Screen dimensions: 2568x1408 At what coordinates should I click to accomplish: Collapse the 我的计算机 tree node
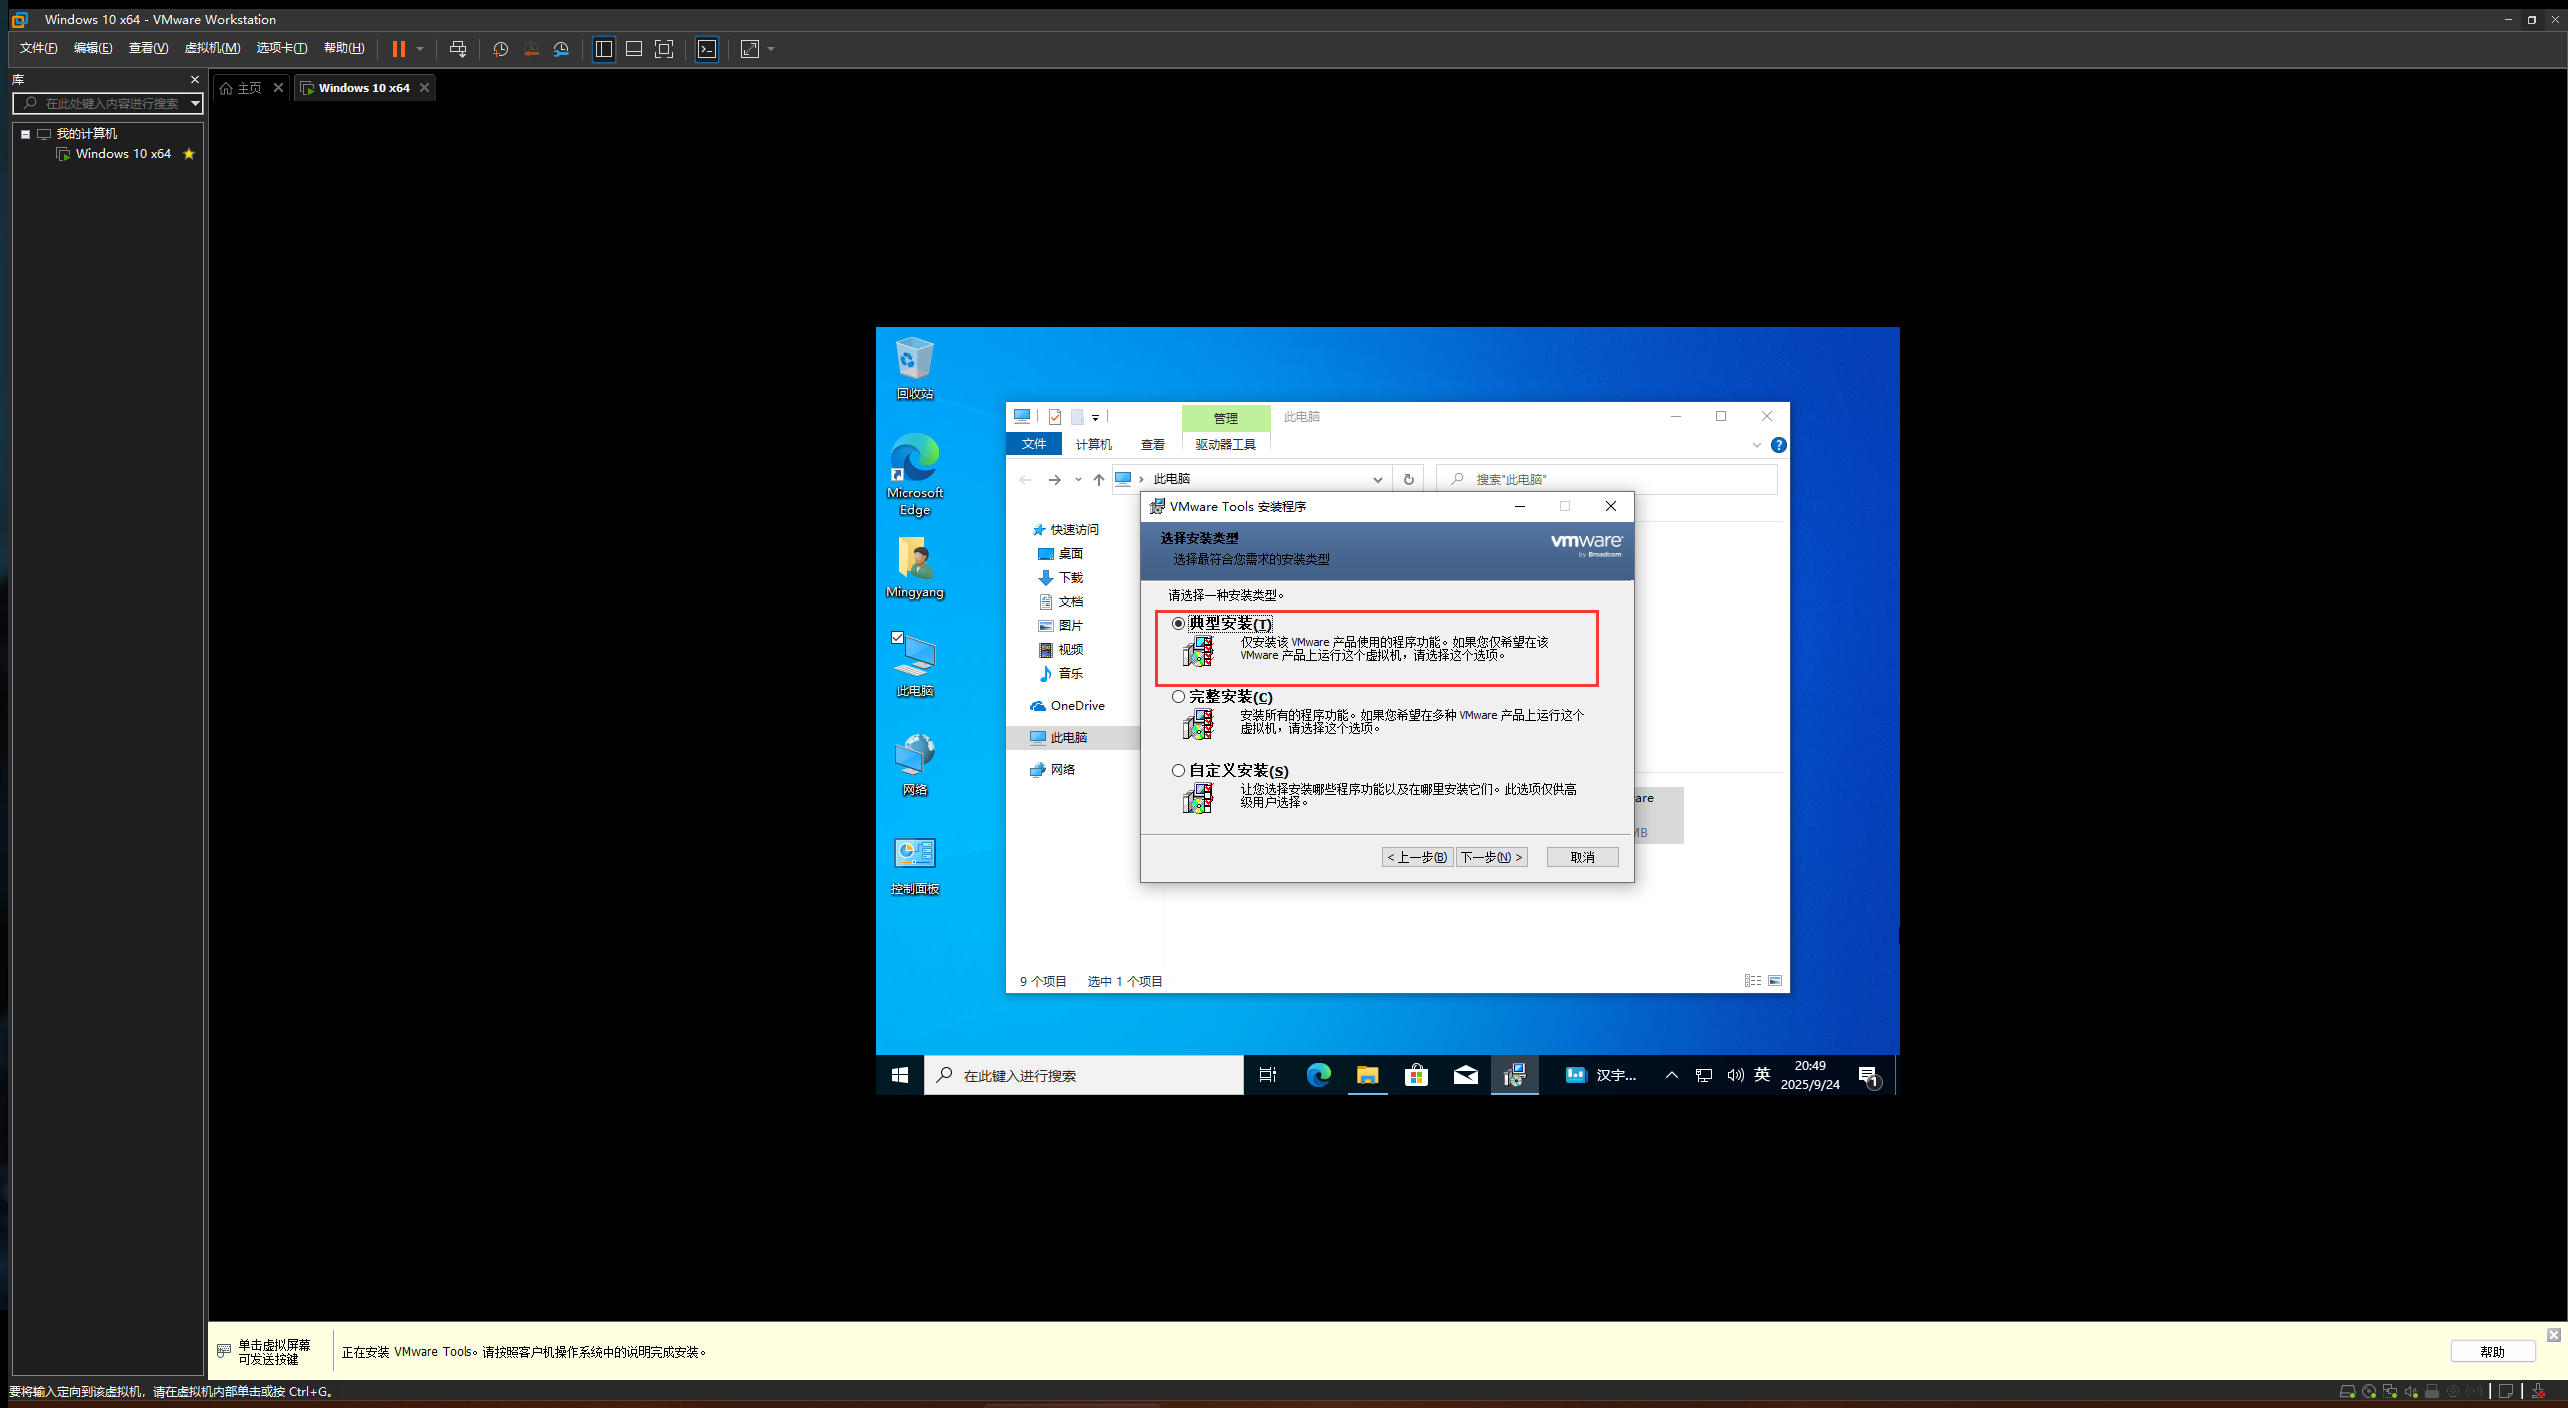[25, 133]
